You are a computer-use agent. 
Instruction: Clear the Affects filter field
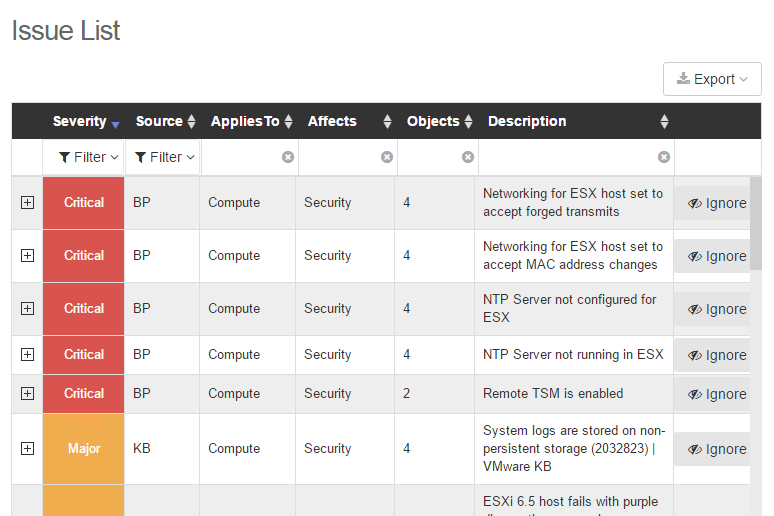click(387, 157)
